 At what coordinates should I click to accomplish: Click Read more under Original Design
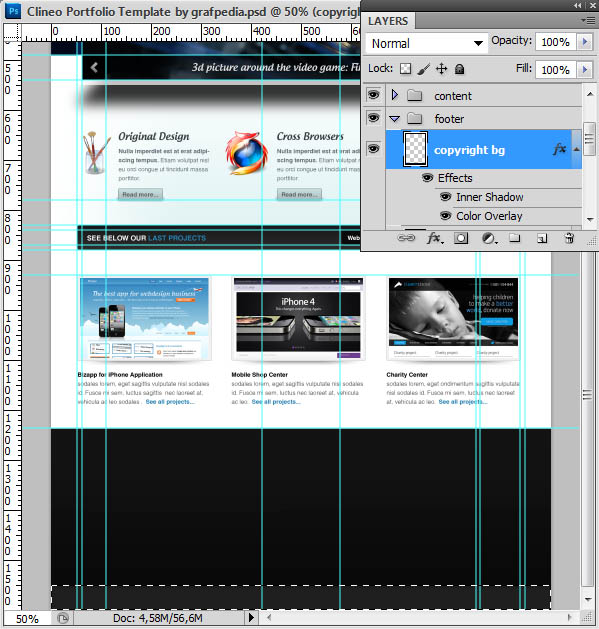point(140,195)
